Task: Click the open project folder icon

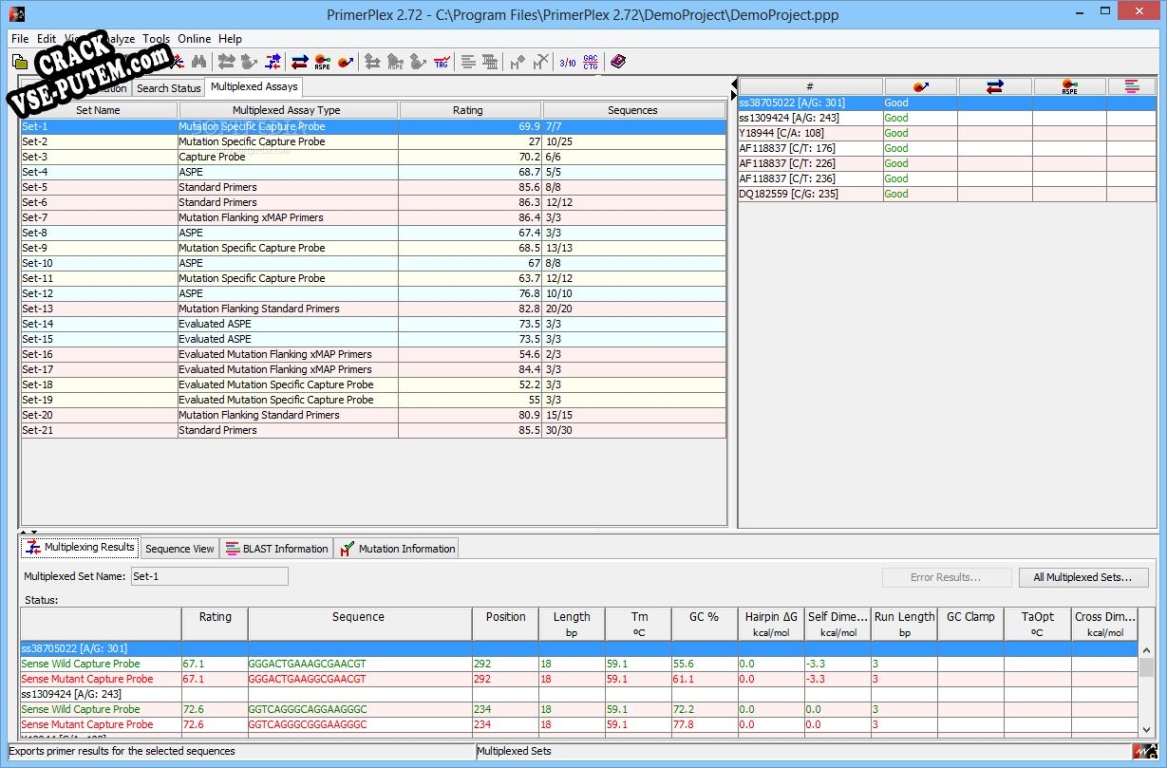Action: pyautogui.click(x=19, y=62)
